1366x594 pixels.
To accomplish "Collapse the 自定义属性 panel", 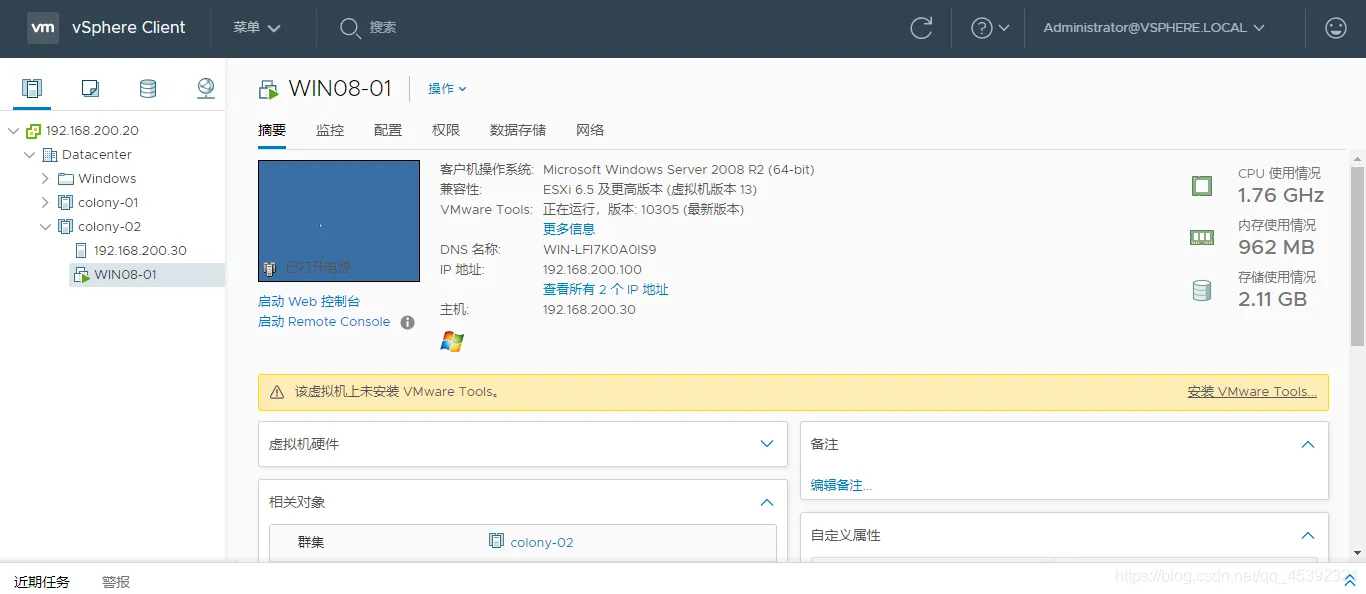I will pyautogui.click(x=1308, y=536).
